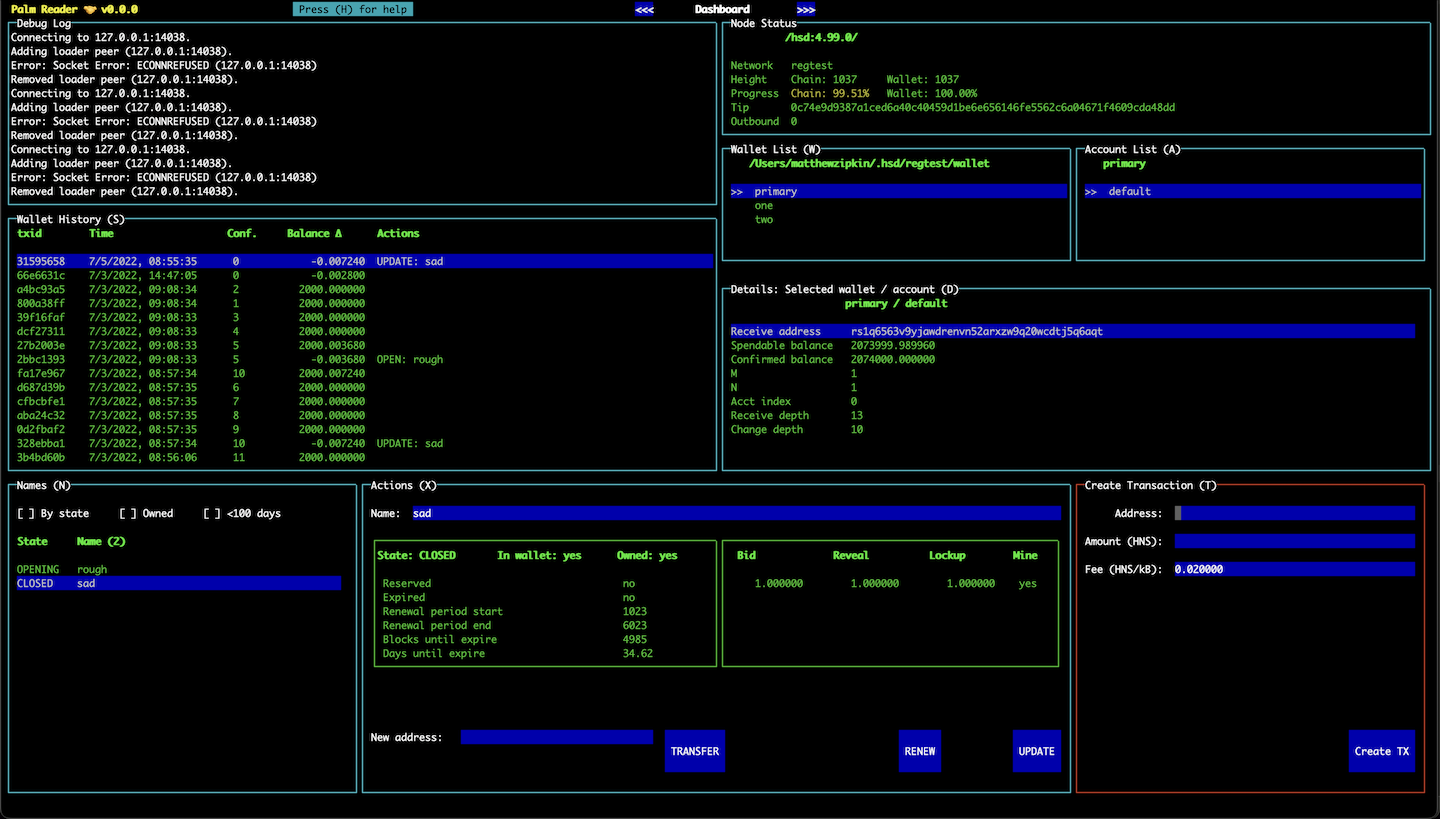This screenshot has width=1440, height=819.
Task: Select transaction 0d2fbaf2 in Wallet History
Action: [365, 429]
